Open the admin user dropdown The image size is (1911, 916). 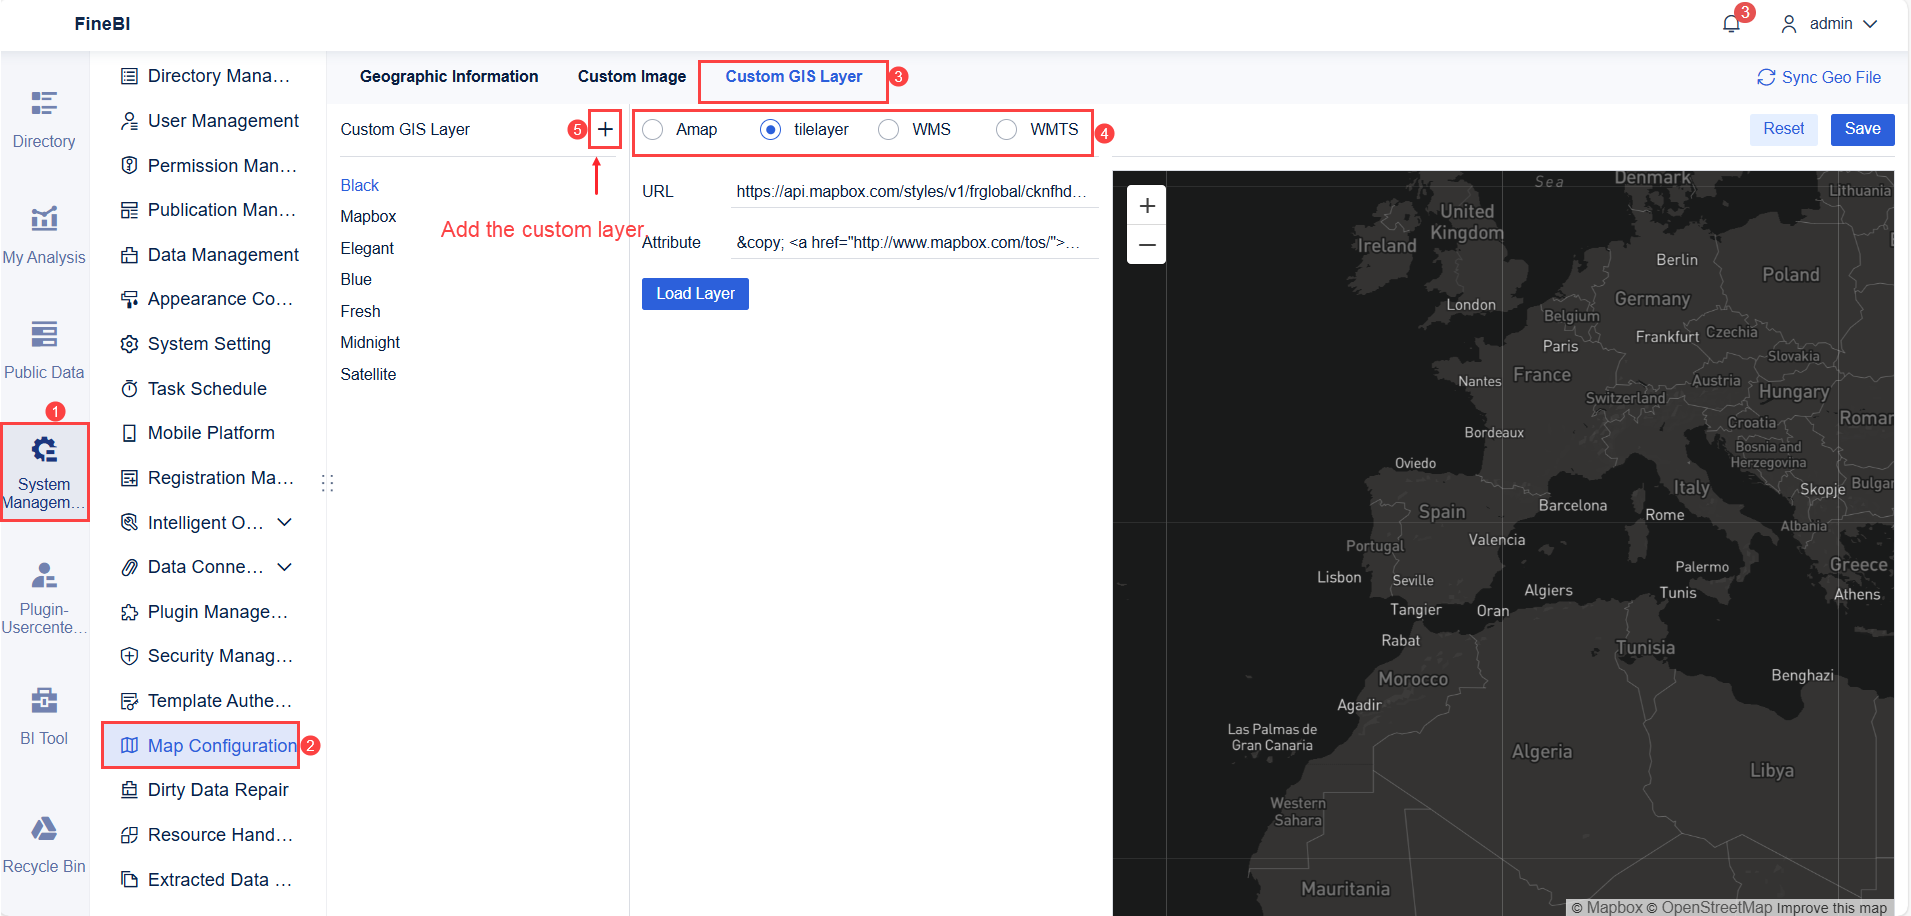point(1830,24)
